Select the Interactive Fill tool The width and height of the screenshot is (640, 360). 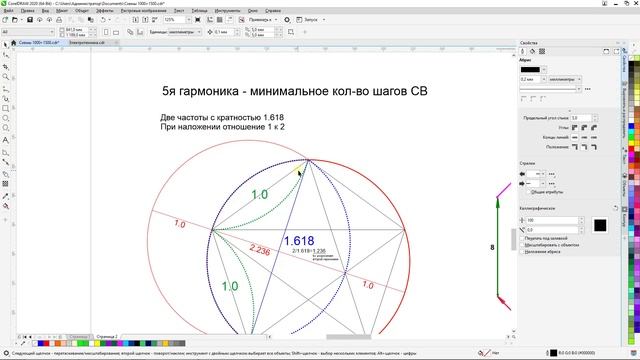click(x=5, y=206)
